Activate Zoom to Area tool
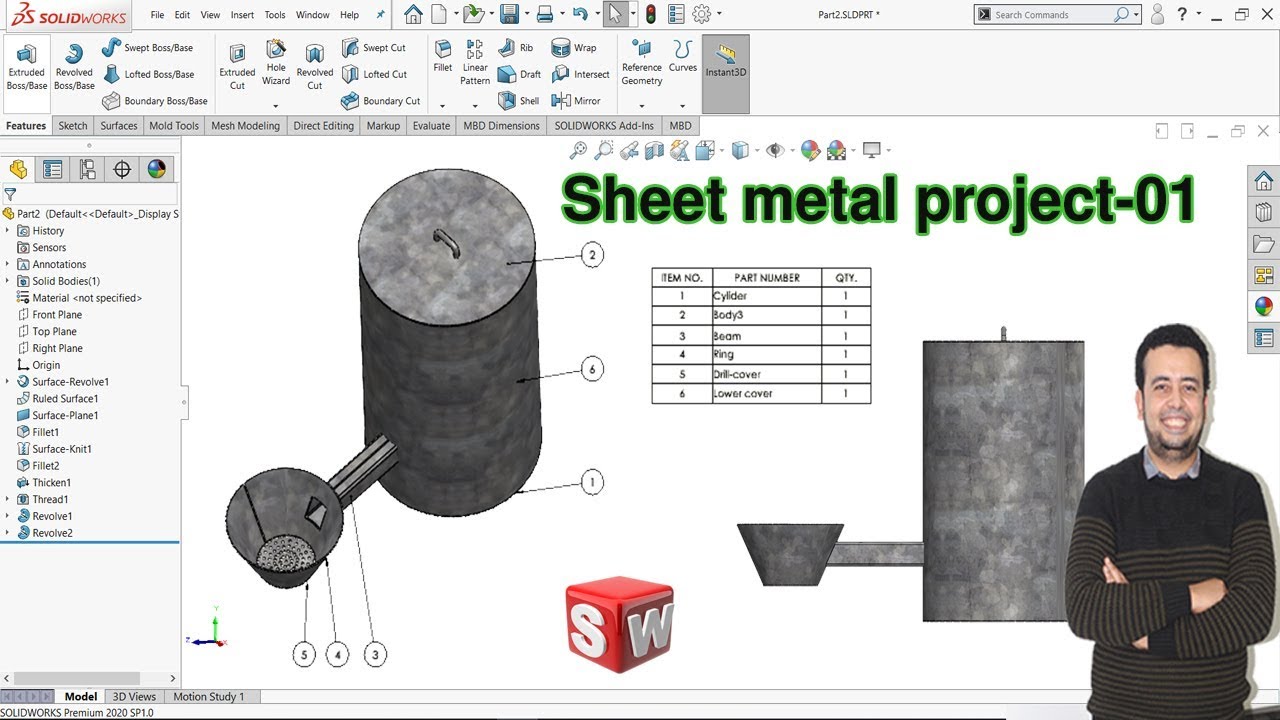1280x720 pixels. tap(604, 151)
